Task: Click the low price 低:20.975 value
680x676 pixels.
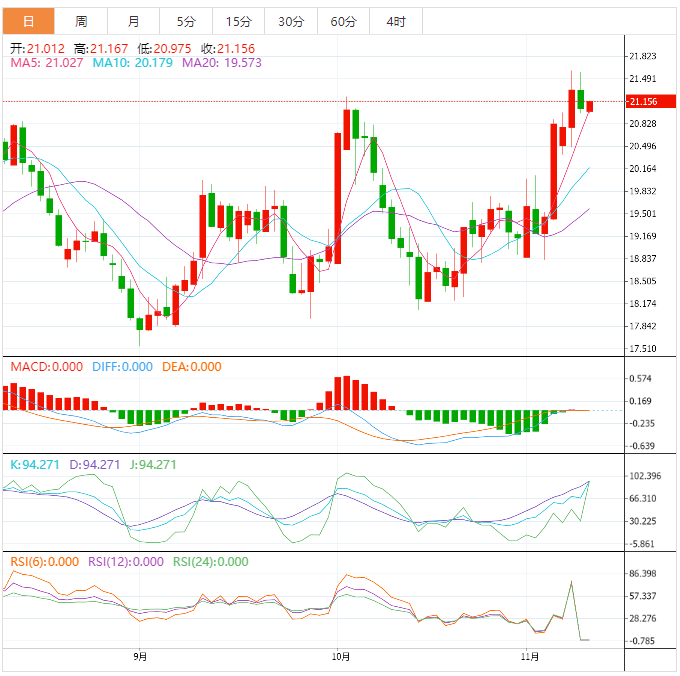Action: 164,49
